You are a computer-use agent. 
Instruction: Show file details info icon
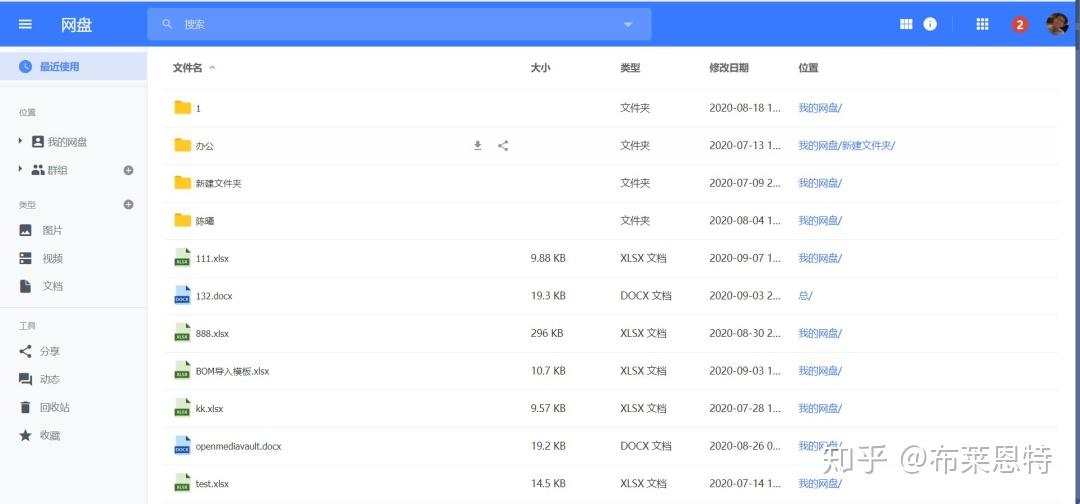[930, 24]
